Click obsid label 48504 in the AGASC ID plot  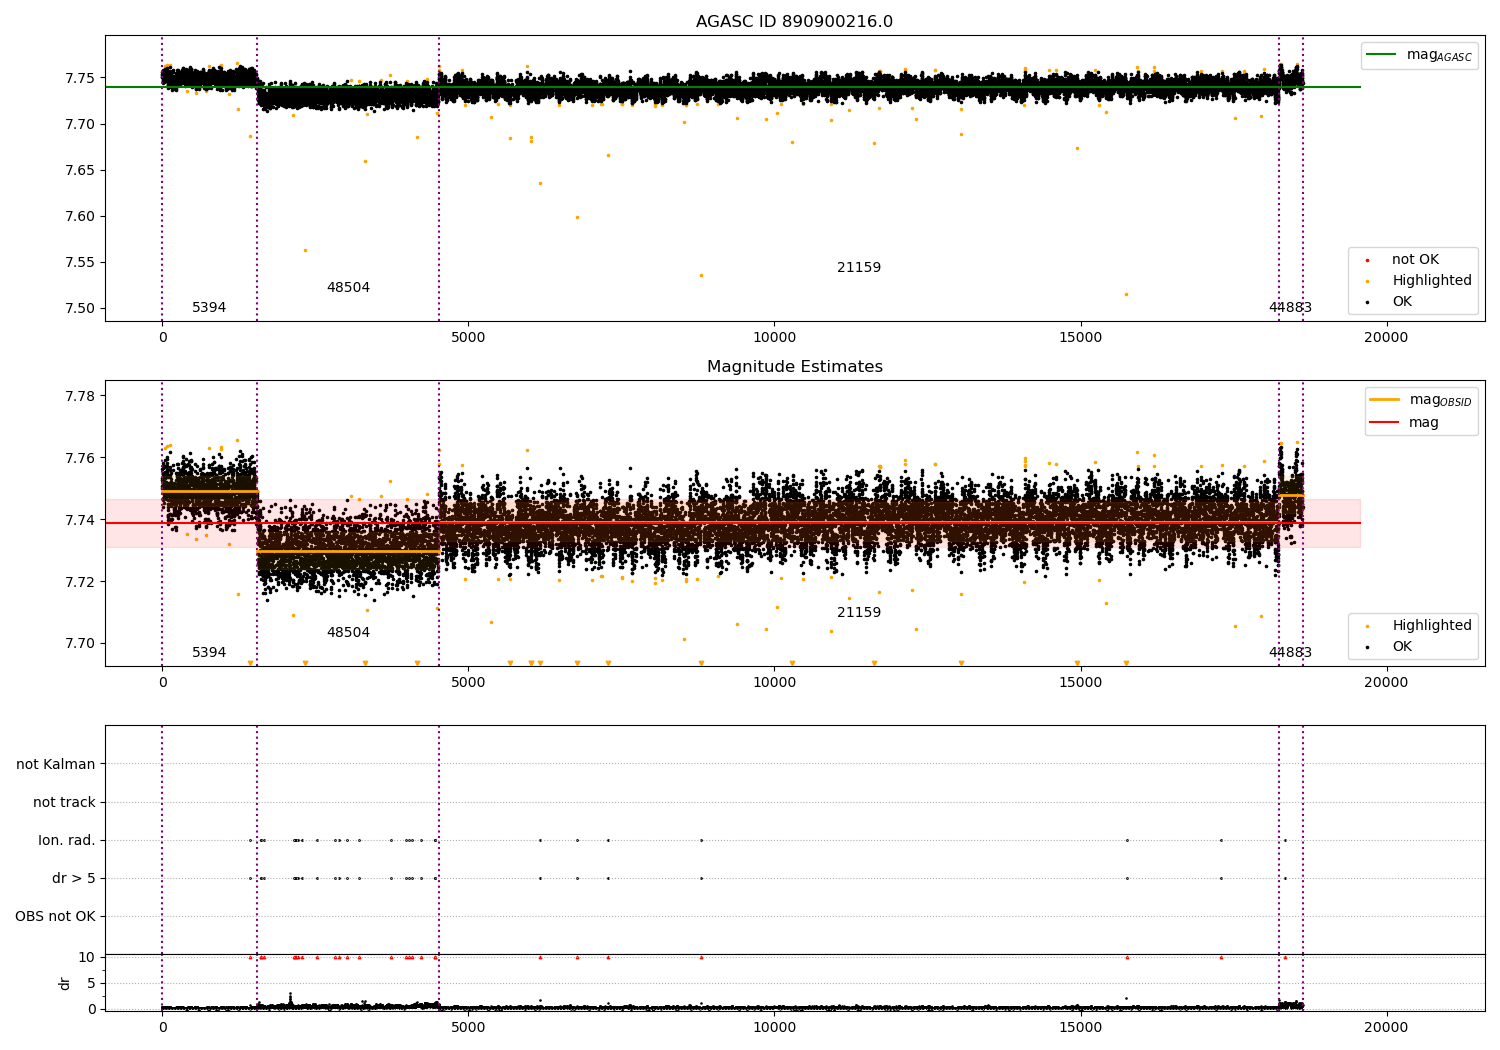click(x=348, y=288)
